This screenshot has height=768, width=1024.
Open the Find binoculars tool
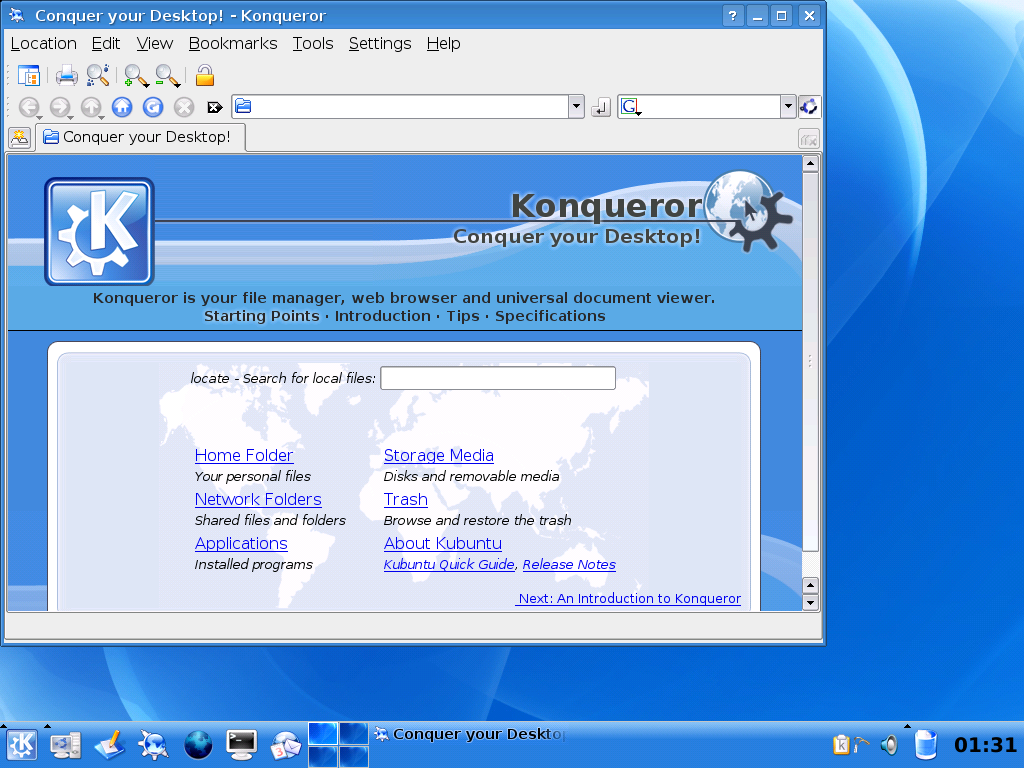click(x=98, y=76)
